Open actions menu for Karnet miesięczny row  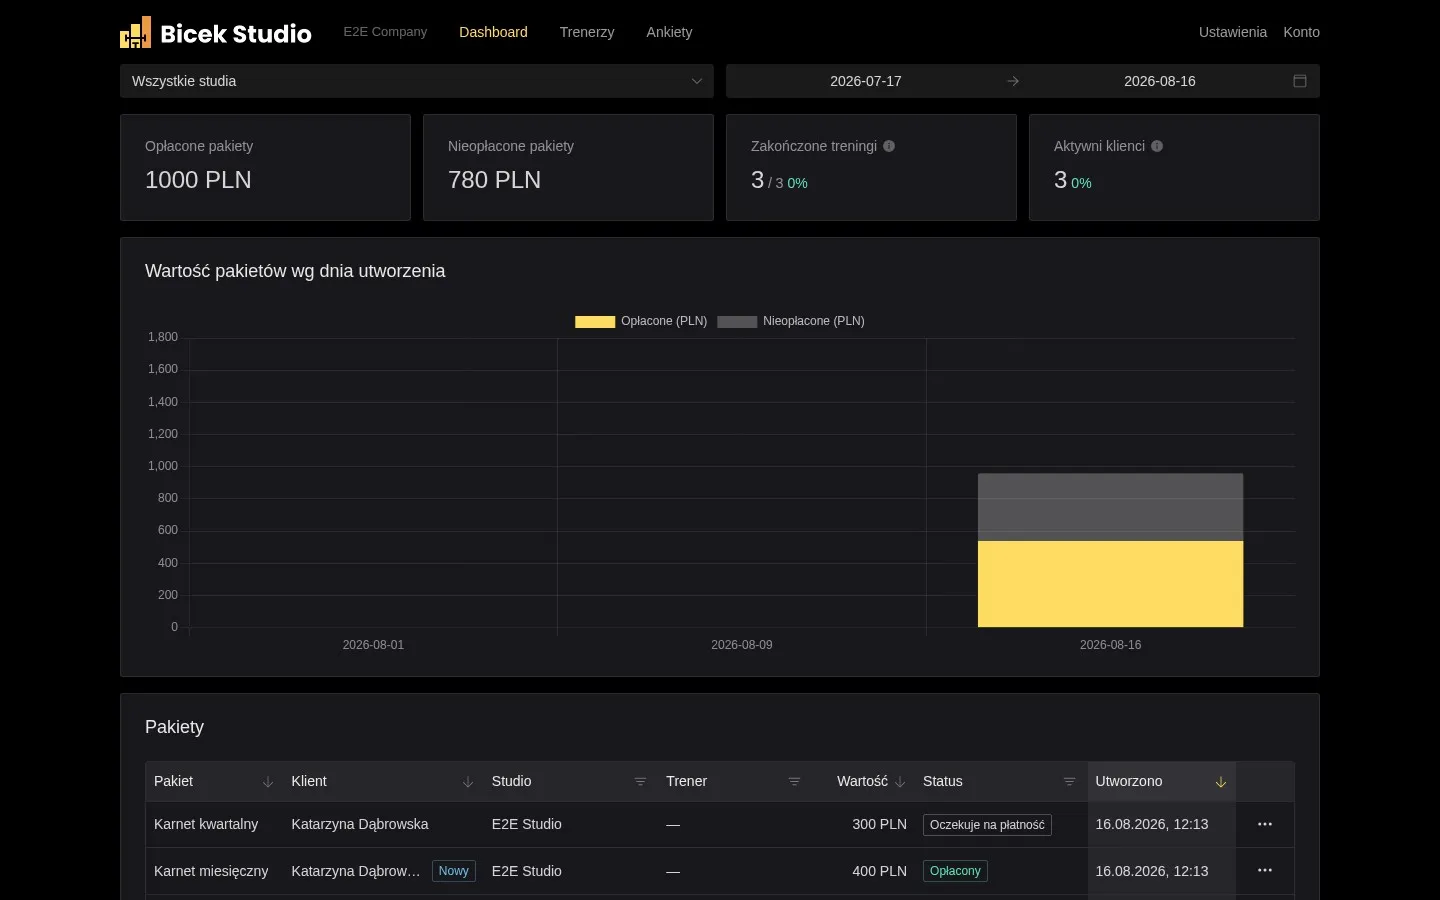pyautogui.click(x=1265, y=870)
